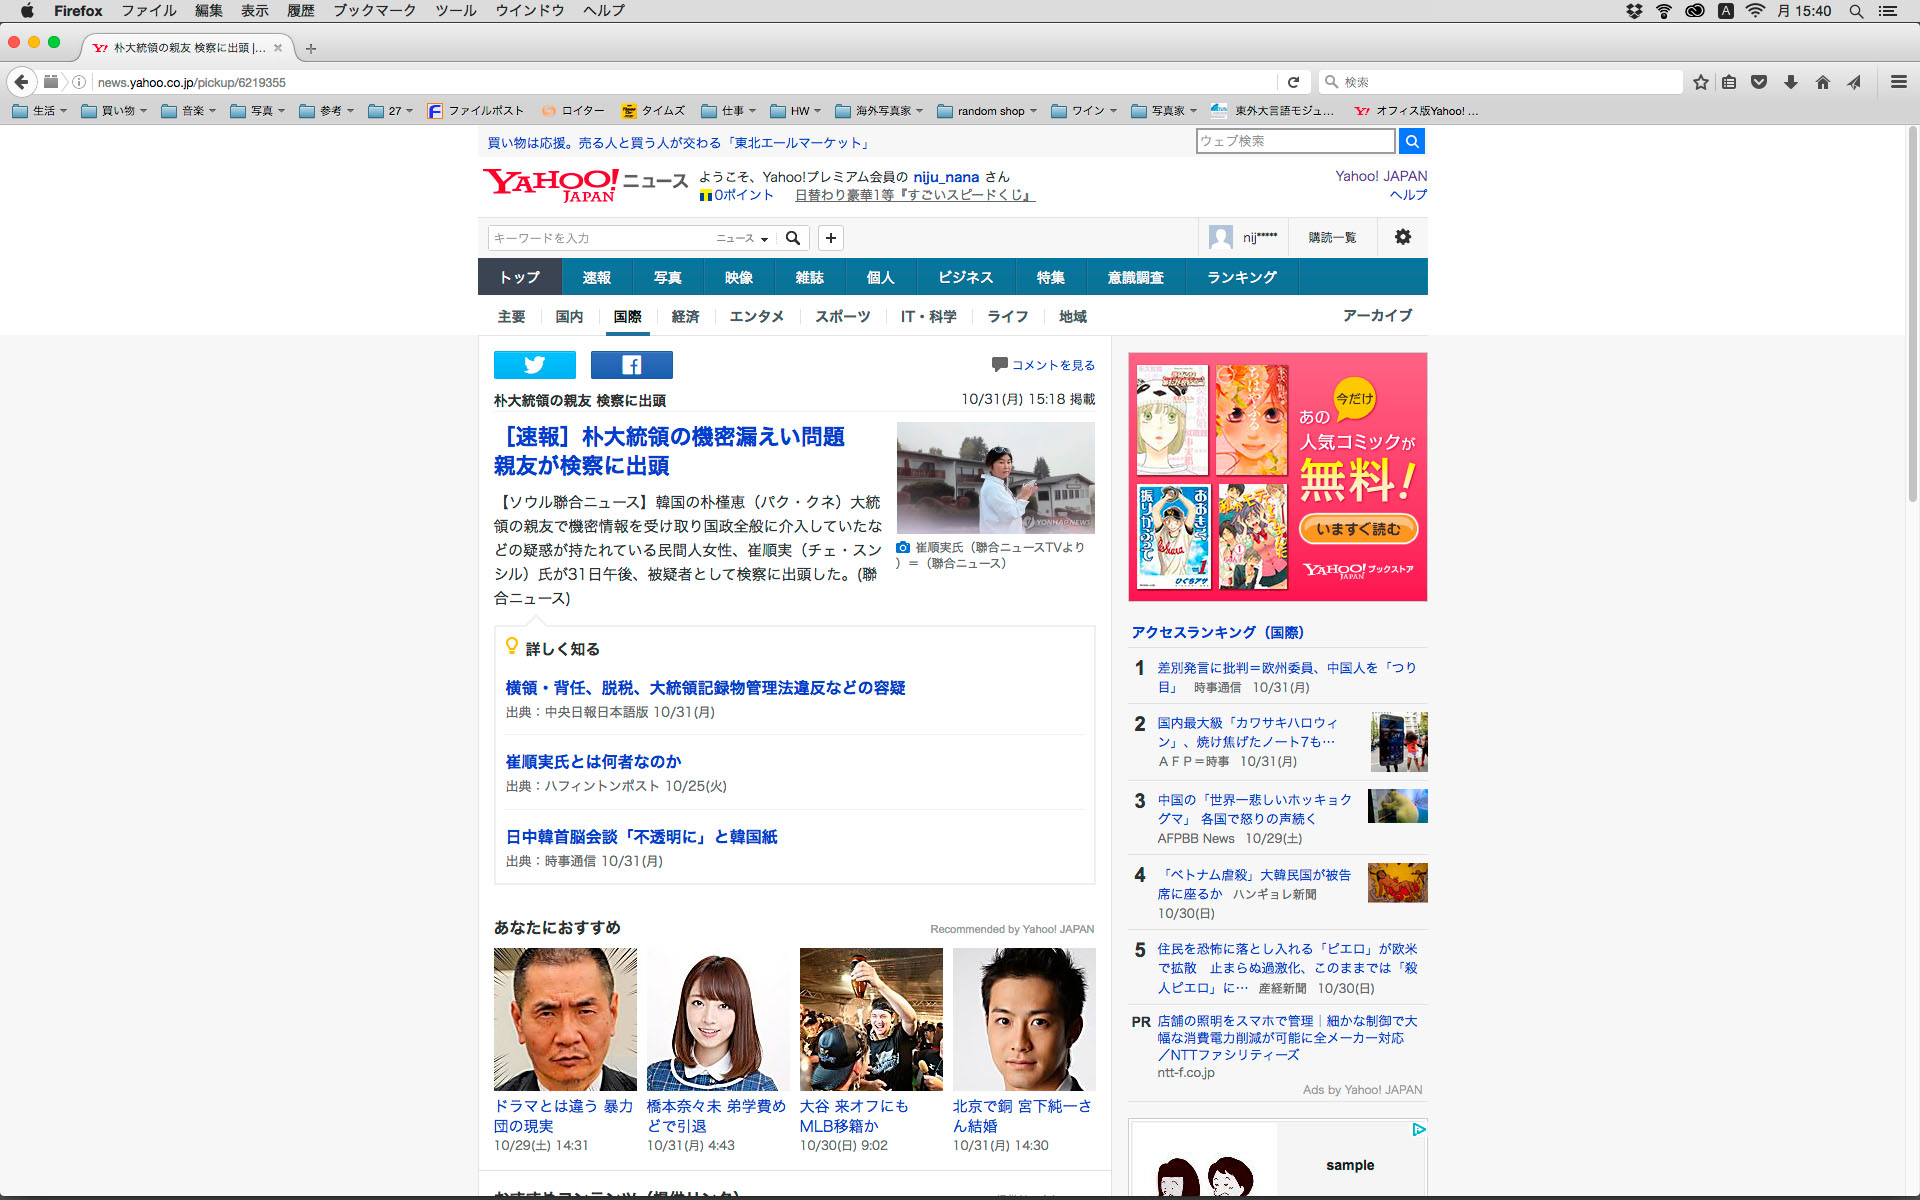
Task: Share article via Facebook button
Action: (x=631, y=365)
